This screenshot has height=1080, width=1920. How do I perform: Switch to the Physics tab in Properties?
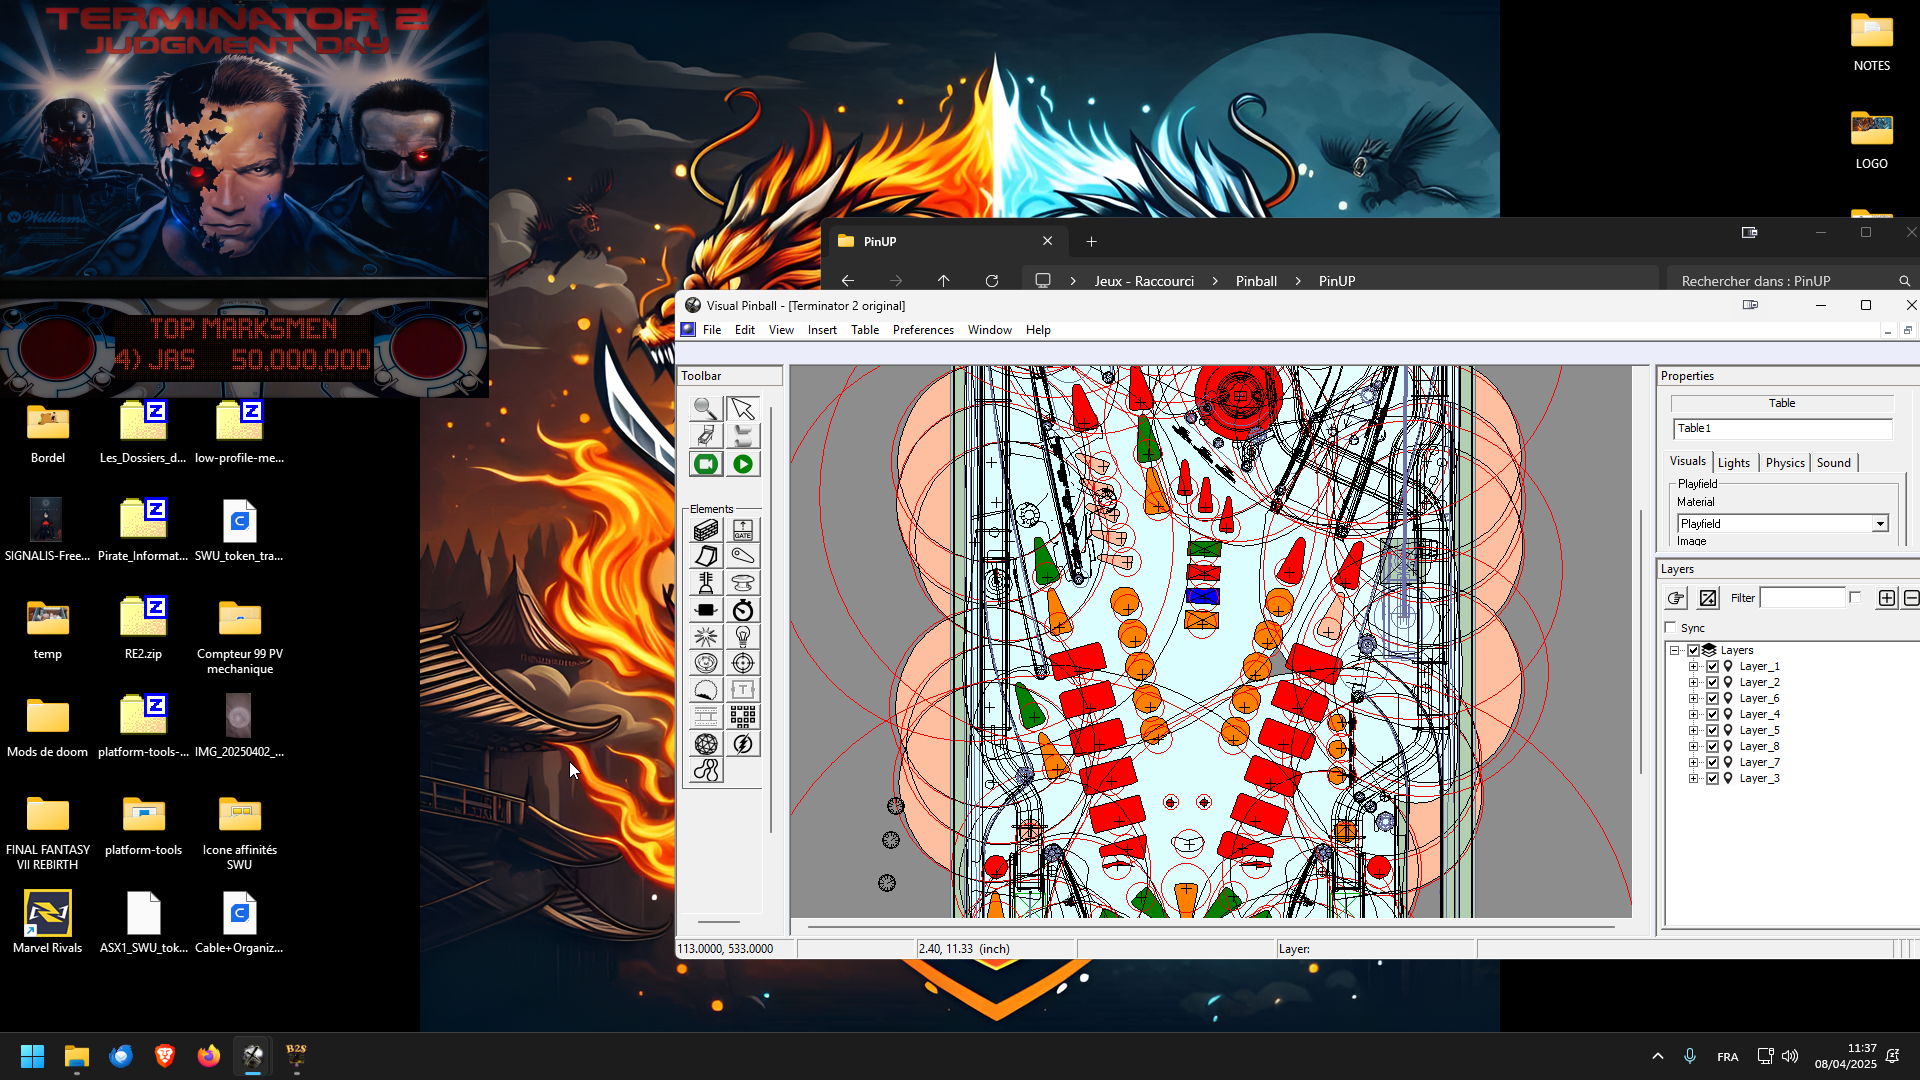click(1785, 462)
